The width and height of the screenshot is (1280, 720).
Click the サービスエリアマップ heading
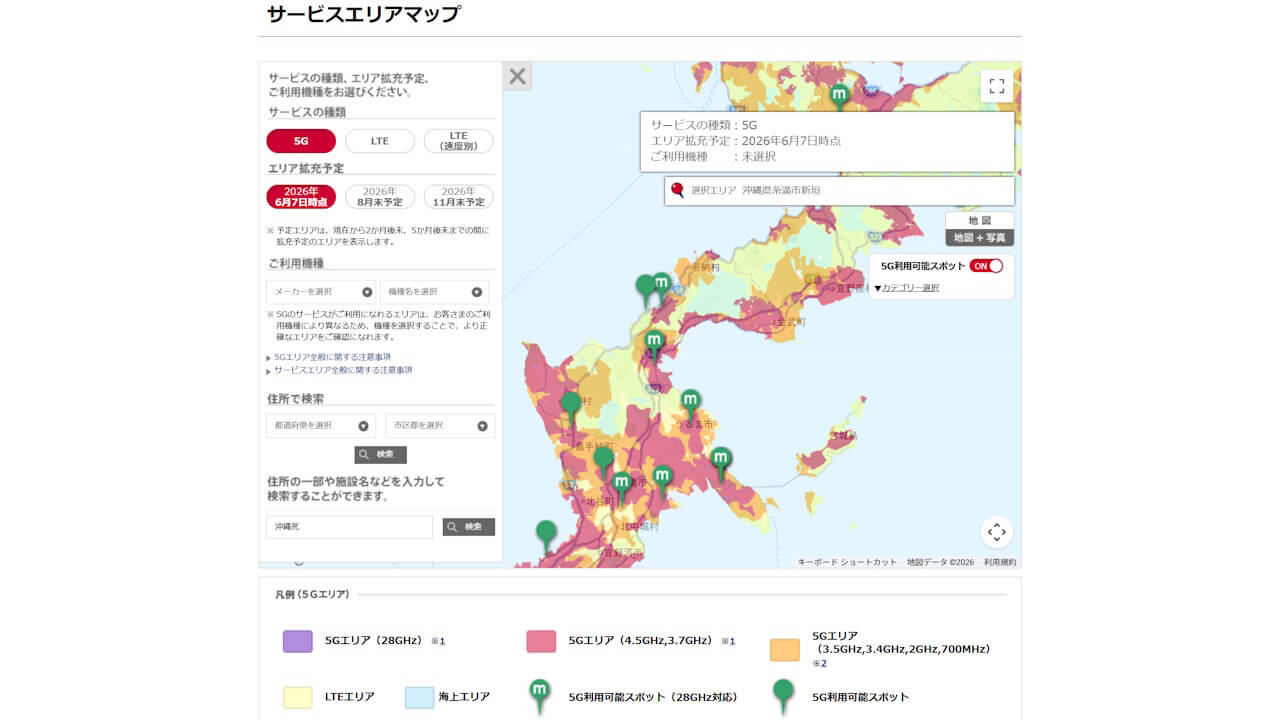pos(364,15)
